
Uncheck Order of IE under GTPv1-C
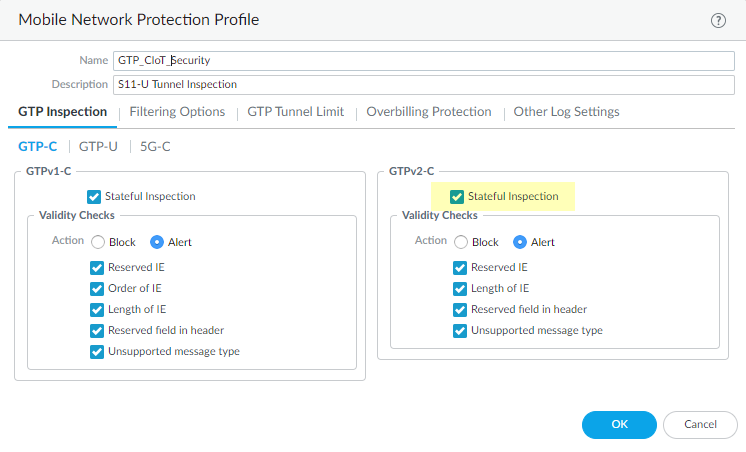click(x=97, y=288)
